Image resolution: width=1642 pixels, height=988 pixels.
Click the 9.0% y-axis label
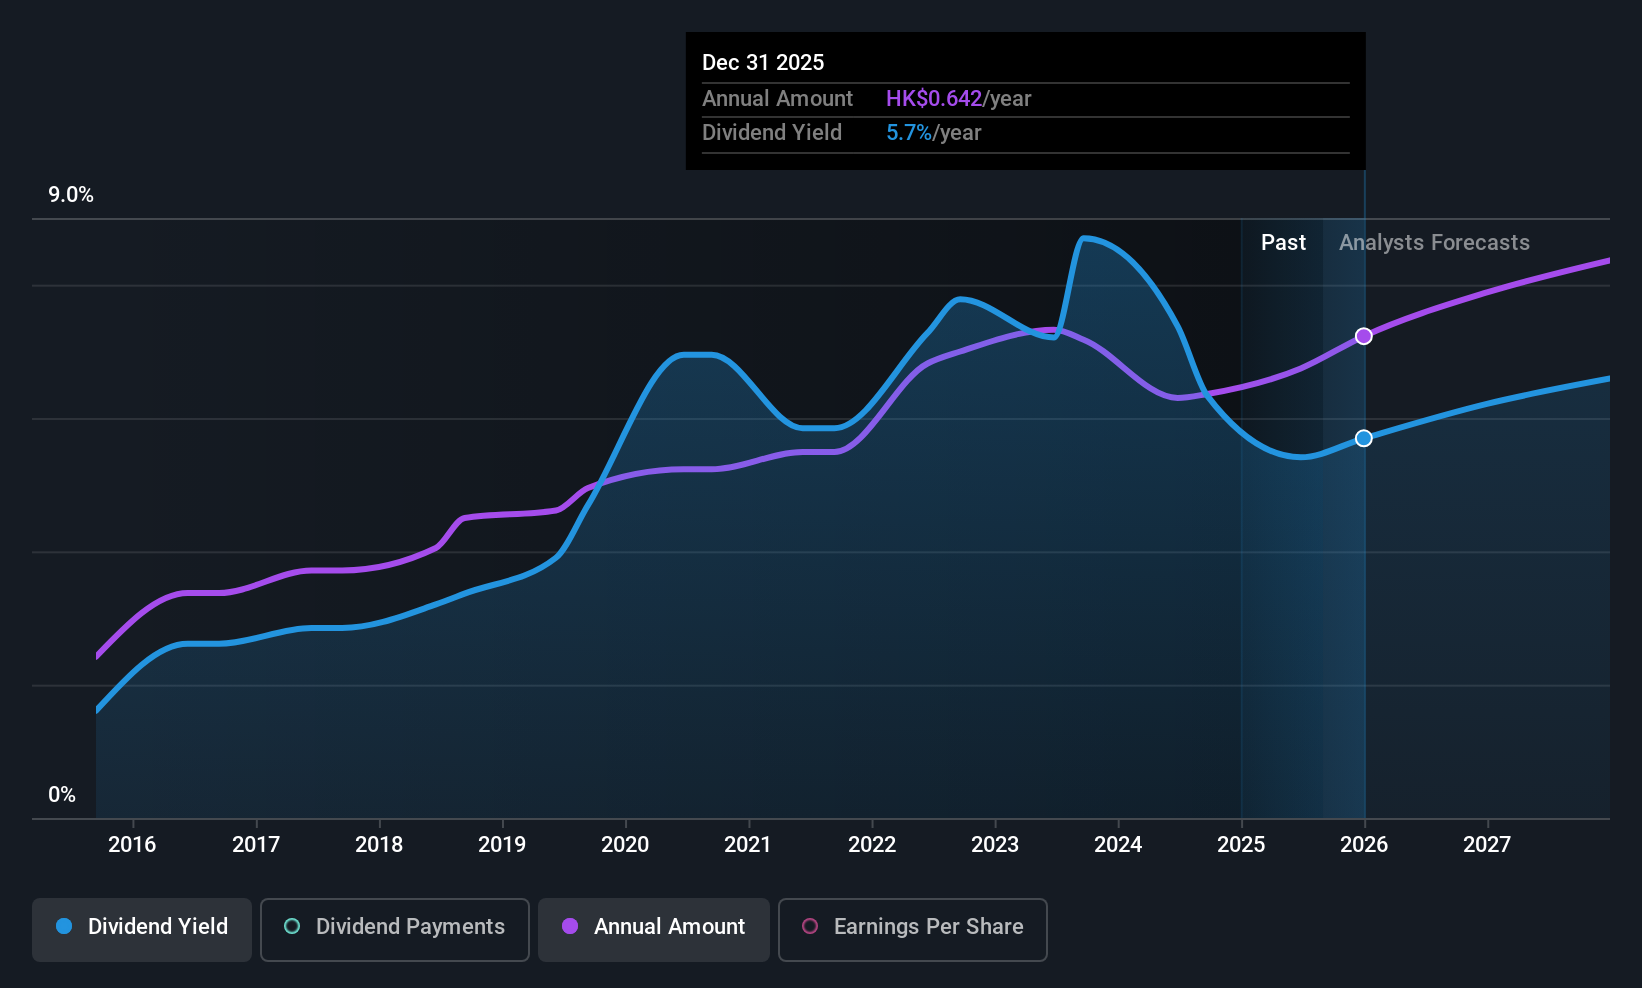coord(71,195)
